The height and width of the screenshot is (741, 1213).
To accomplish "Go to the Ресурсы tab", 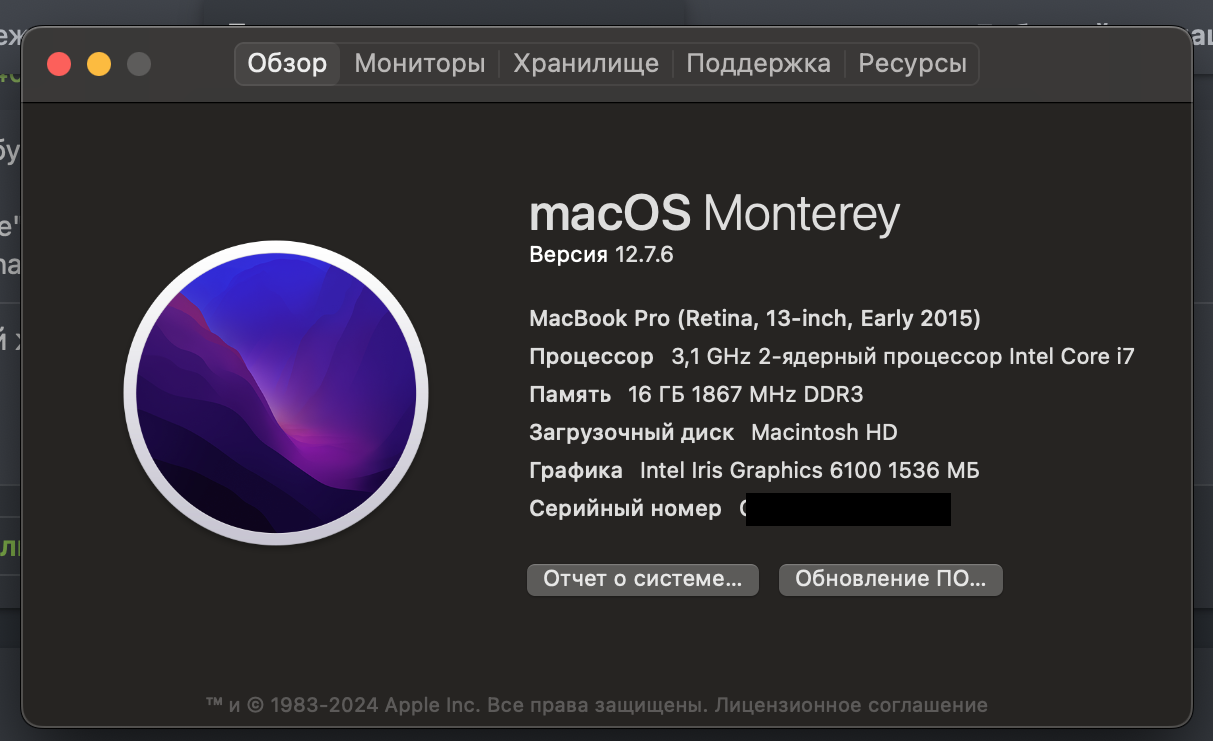I will point(912,64).
